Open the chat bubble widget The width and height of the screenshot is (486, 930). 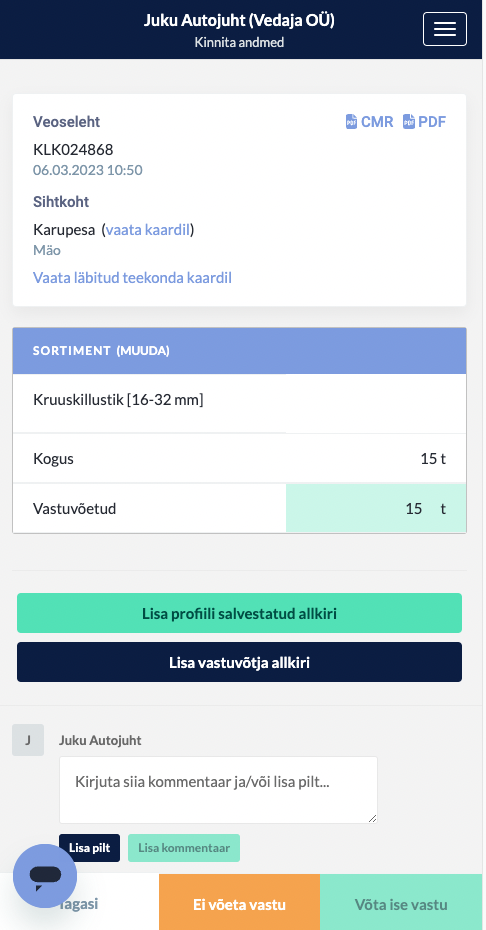[45, 875]
